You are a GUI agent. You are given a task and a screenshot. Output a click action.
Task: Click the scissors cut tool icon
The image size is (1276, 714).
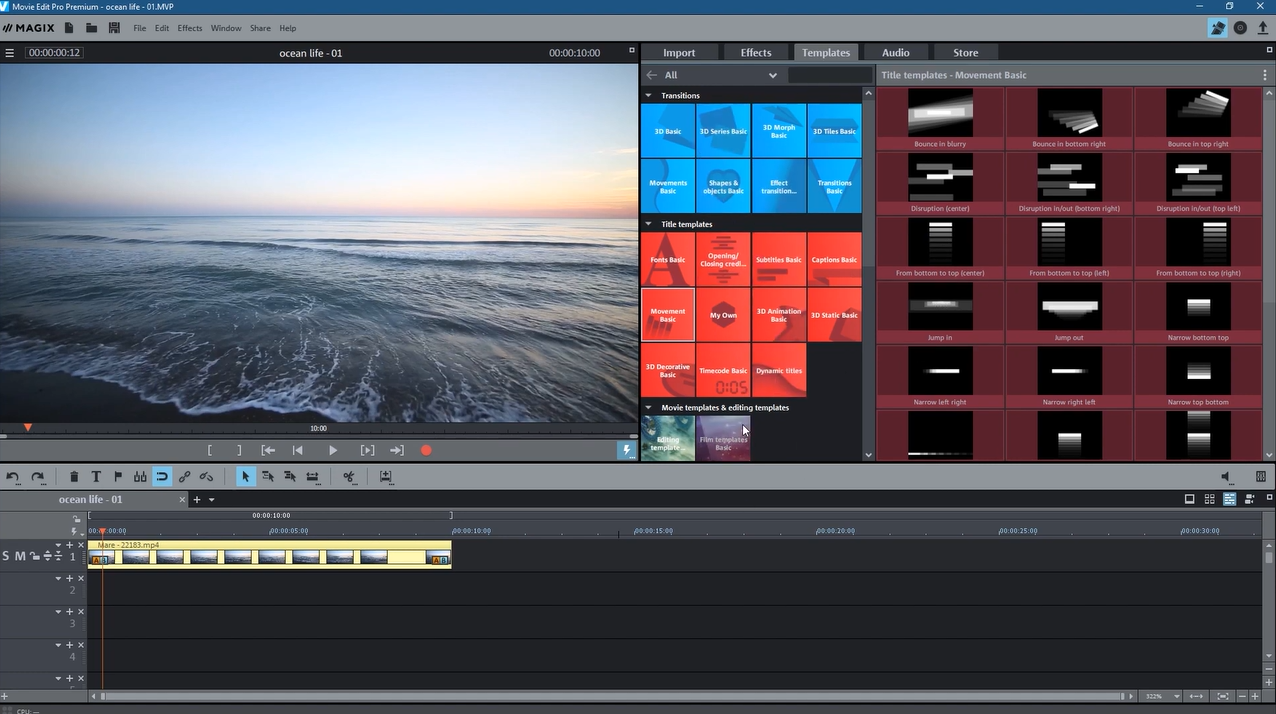[x=349, y=477]
